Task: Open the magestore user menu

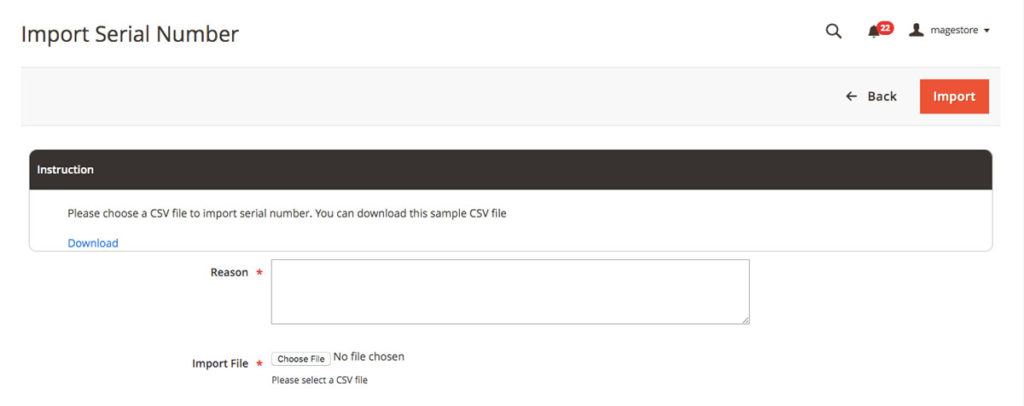Action: pos(957,31)
